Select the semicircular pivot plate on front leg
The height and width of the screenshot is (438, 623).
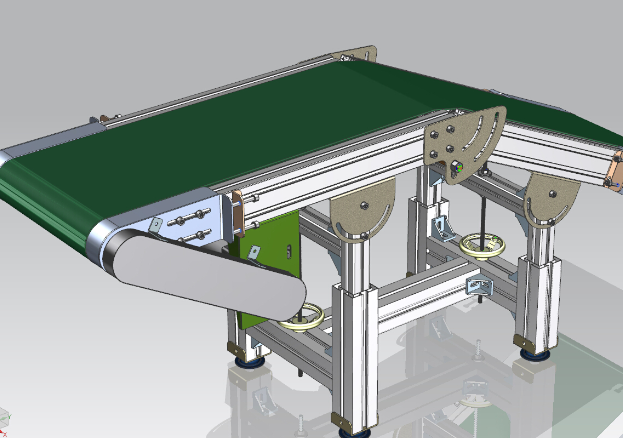(x=362, y=211)
